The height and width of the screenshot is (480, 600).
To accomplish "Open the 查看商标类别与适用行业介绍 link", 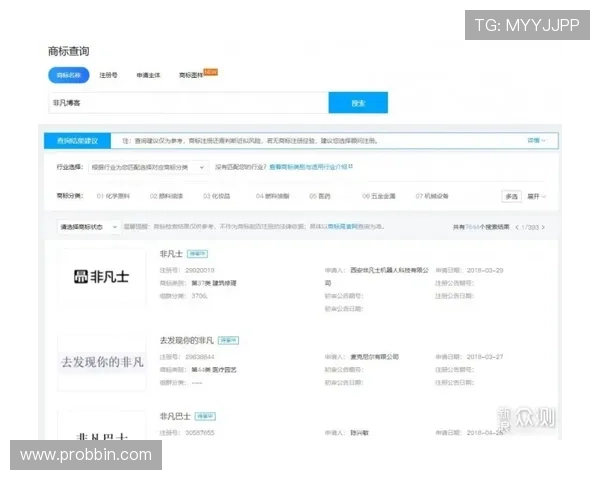I will pyautogui.click(x=311, y=167).
